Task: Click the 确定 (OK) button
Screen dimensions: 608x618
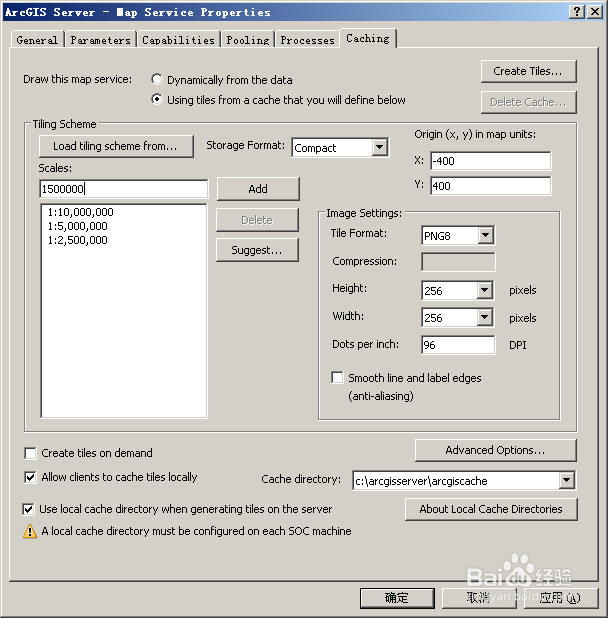Action: click(x=397, y=598)
